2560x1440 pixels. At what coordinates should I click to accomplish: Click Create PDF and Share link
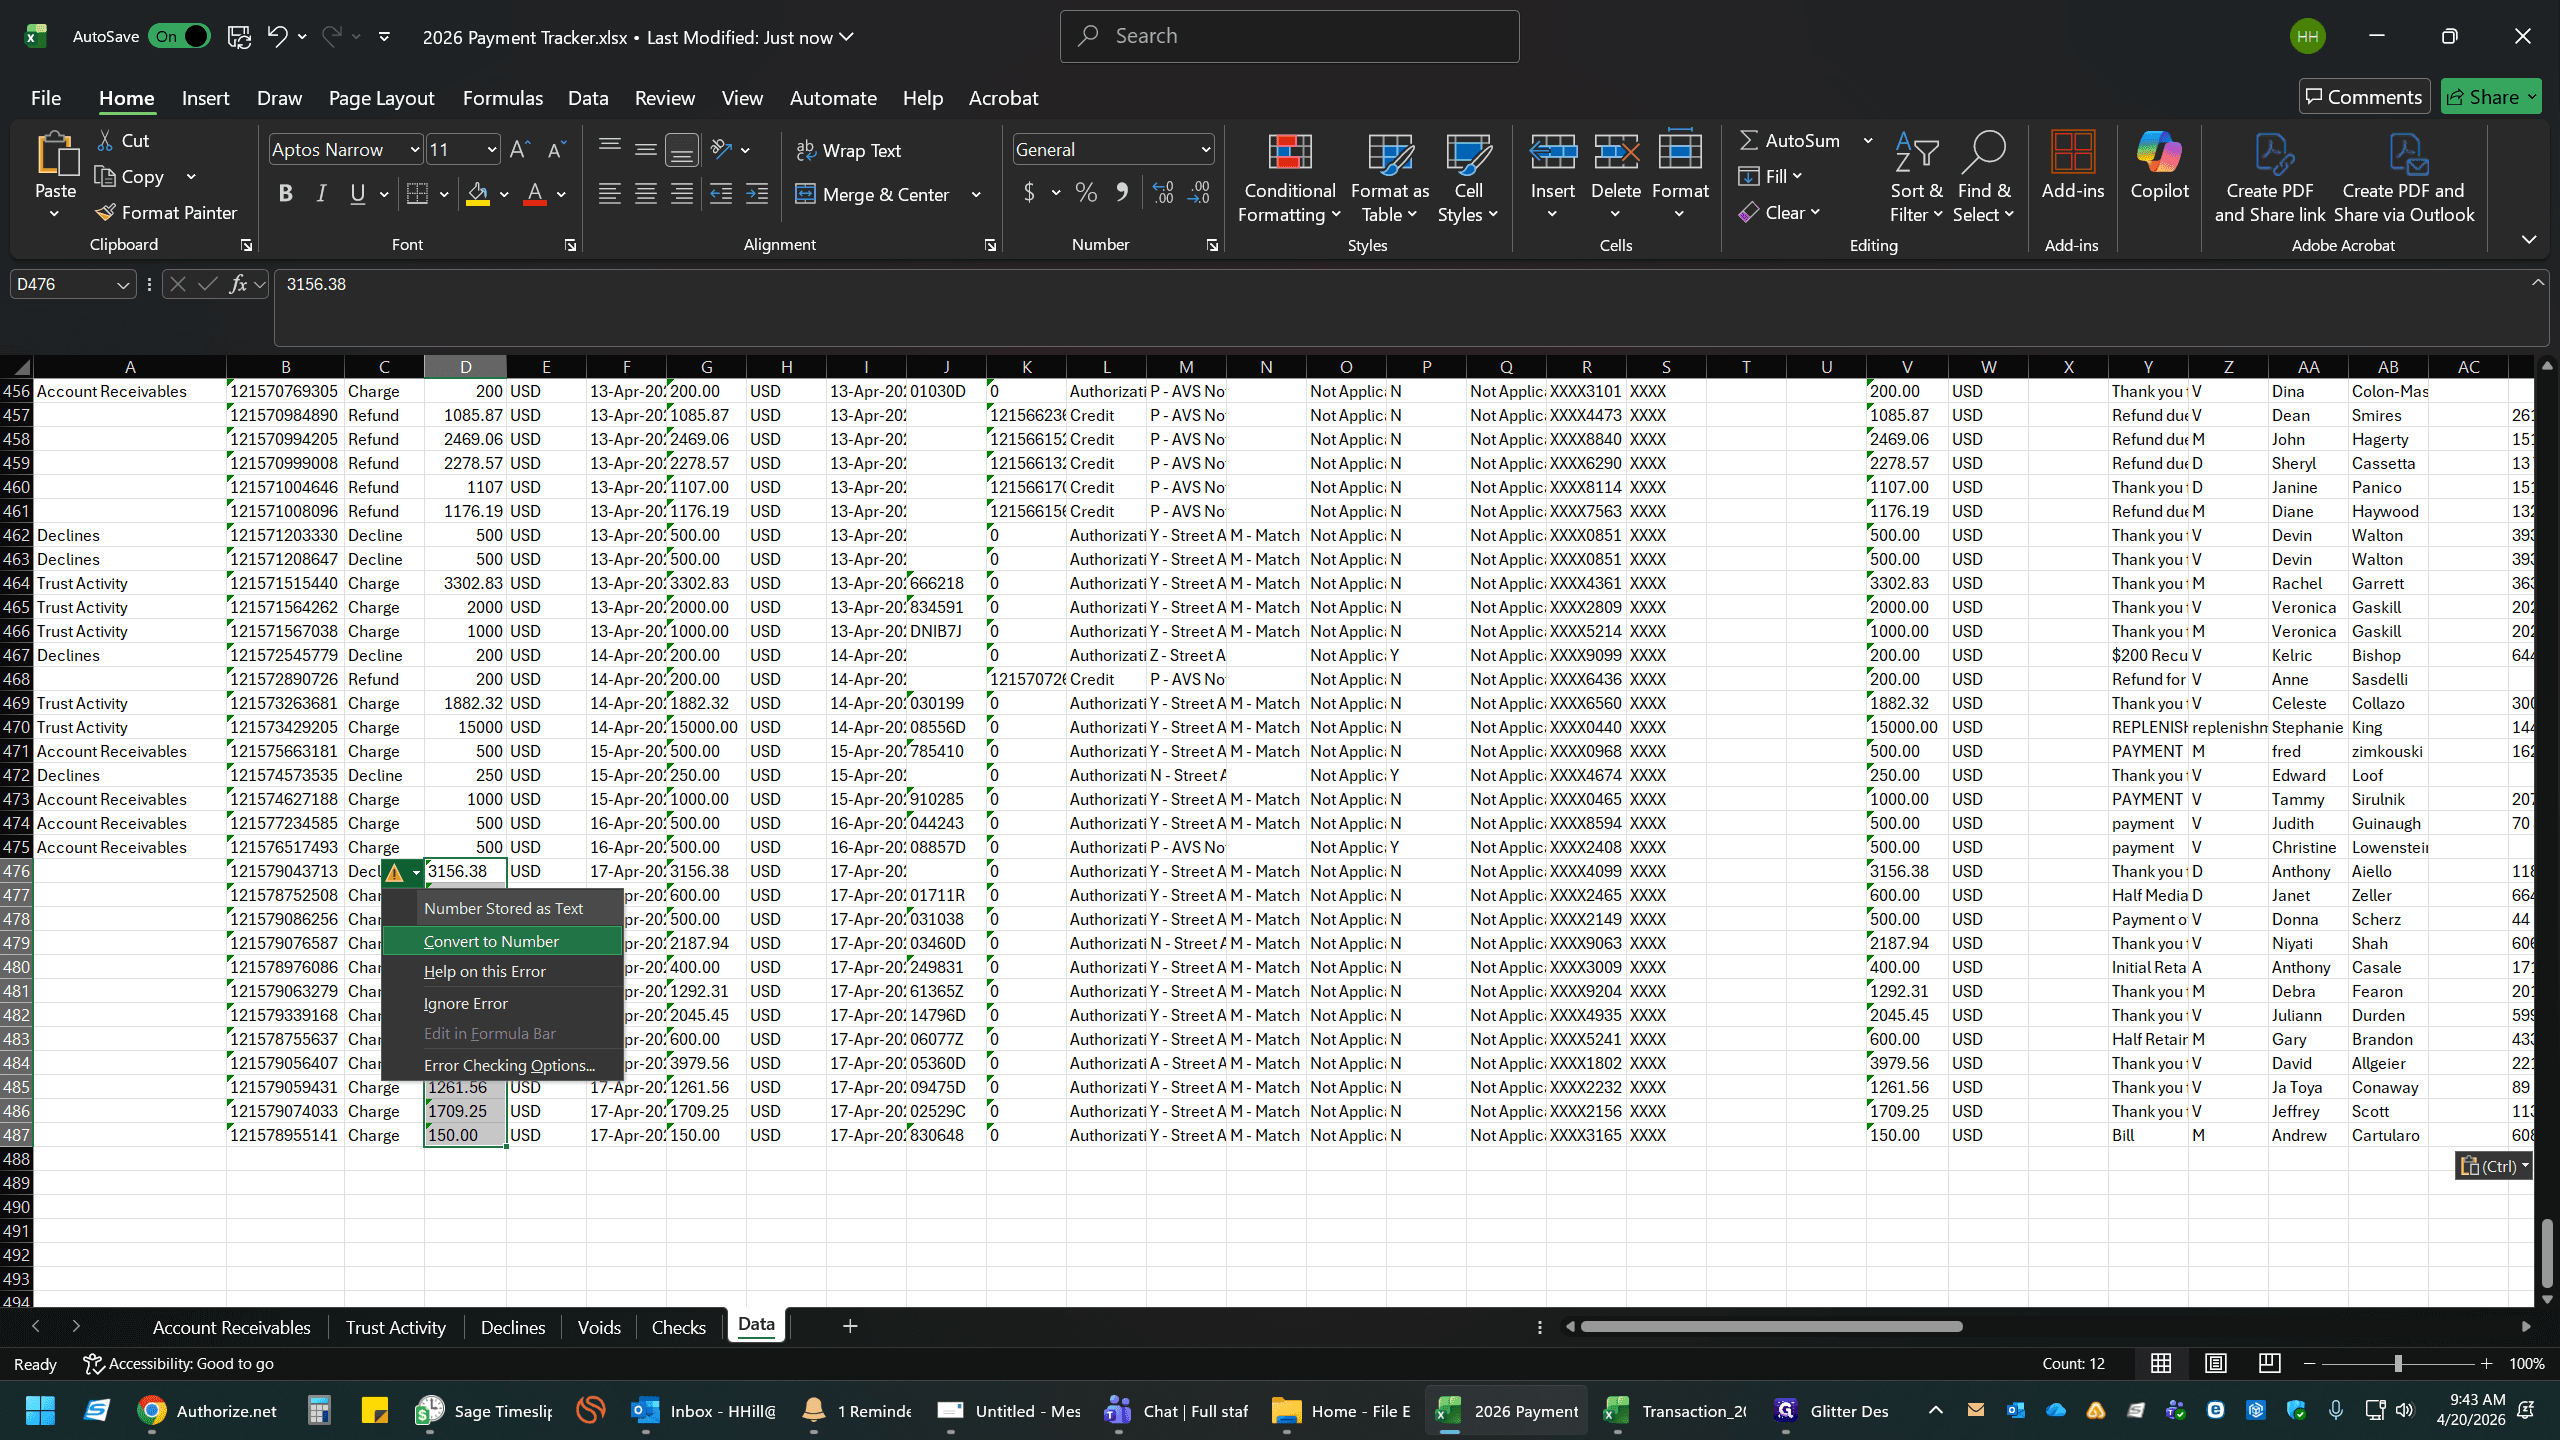2270,180
